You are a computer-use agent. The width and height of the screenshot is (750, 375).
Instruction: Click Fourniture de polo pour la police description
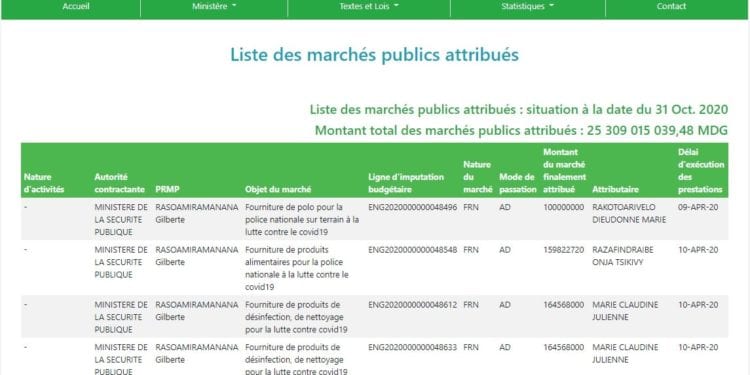pos(302,220)
